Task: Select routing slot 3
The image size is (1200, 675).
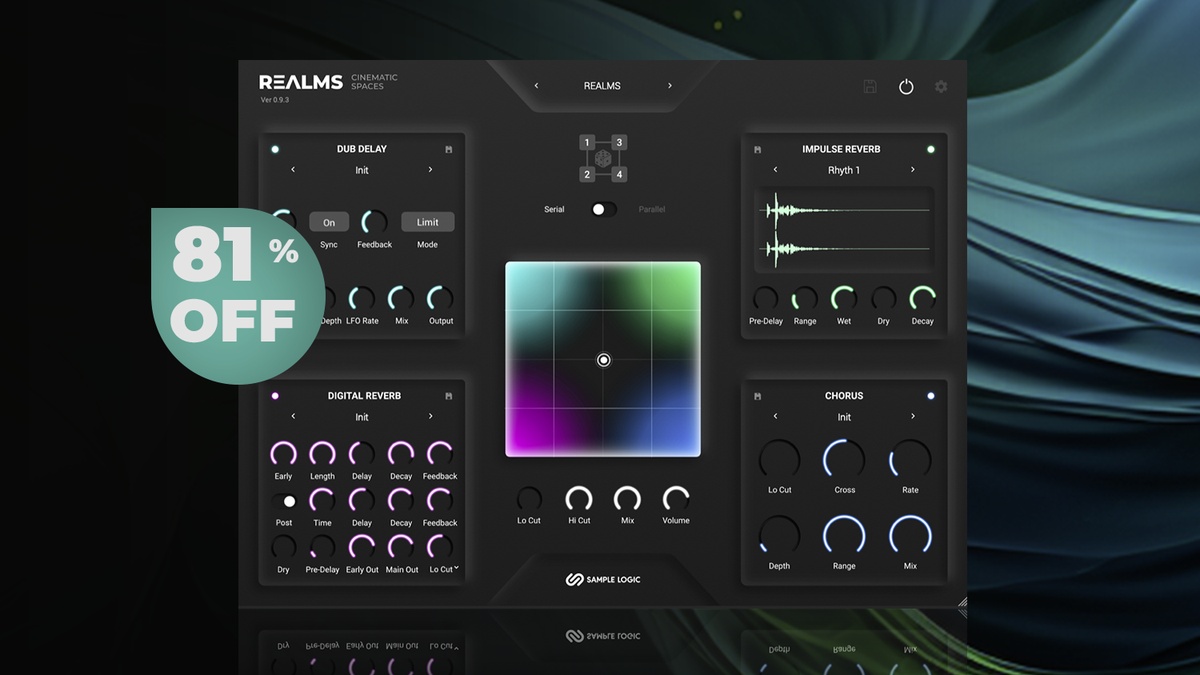Action: [619, 142]
